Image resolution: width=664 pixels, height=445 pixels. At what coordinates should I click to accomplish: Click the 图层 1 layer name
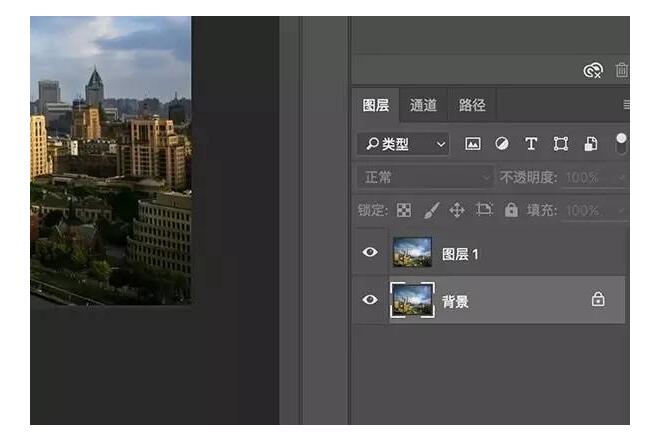pyautogui.click(x=460, y=254)
